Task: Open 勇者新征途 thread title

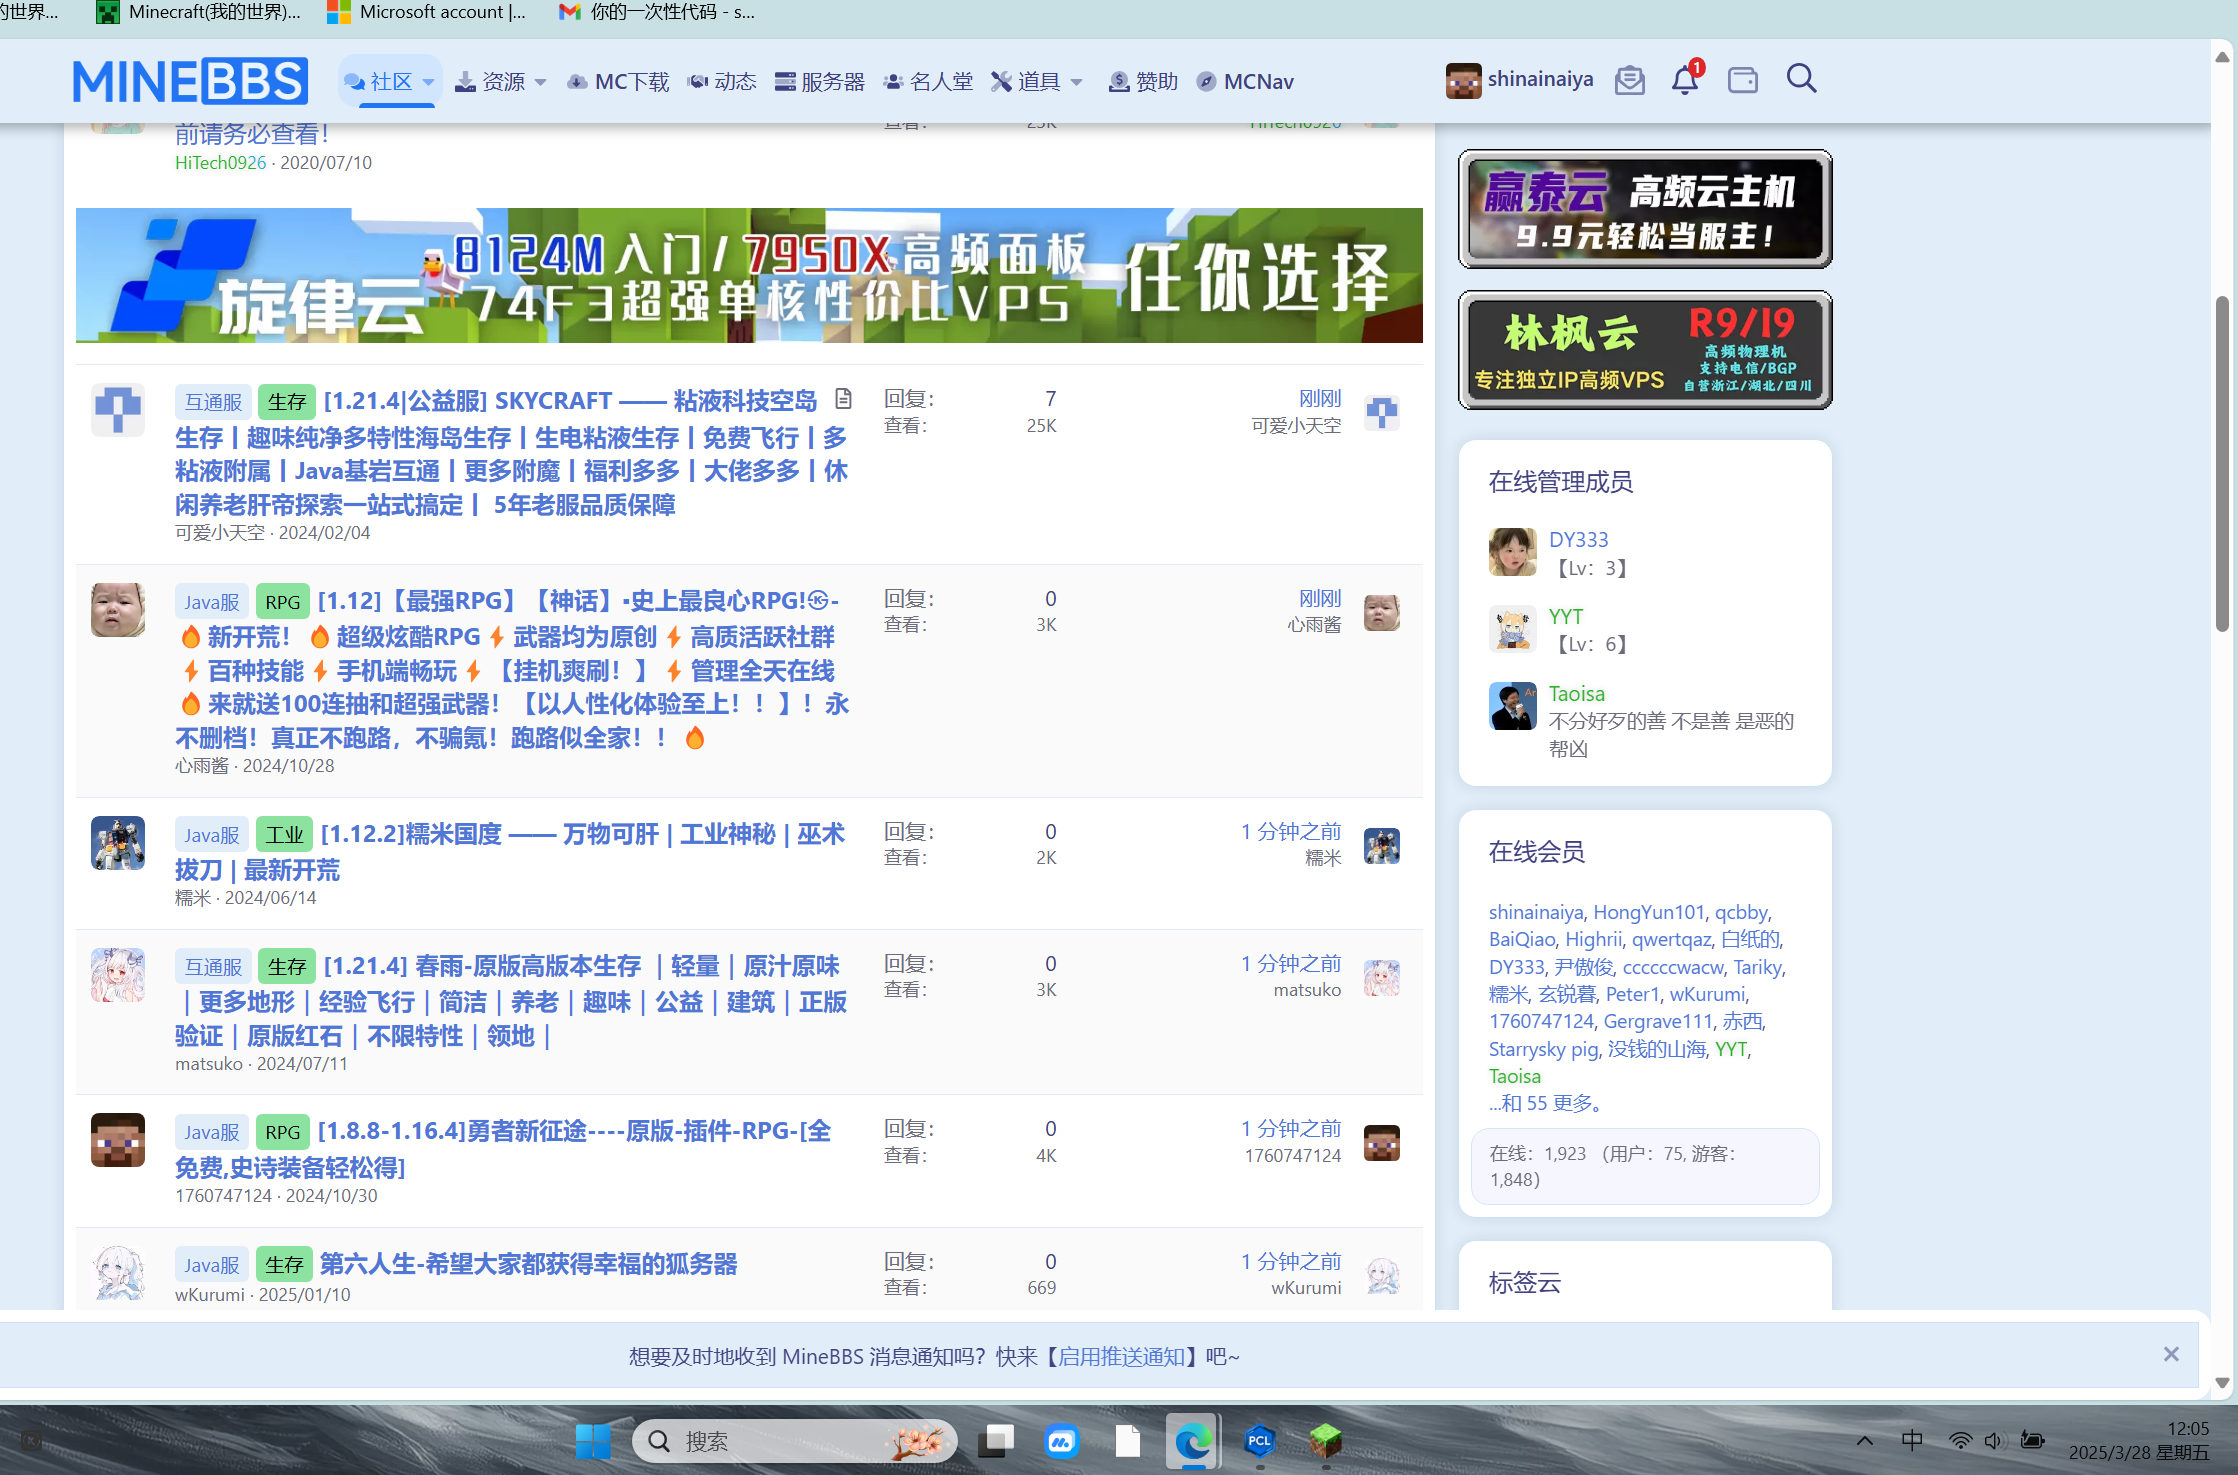Action: point(504,1149)
